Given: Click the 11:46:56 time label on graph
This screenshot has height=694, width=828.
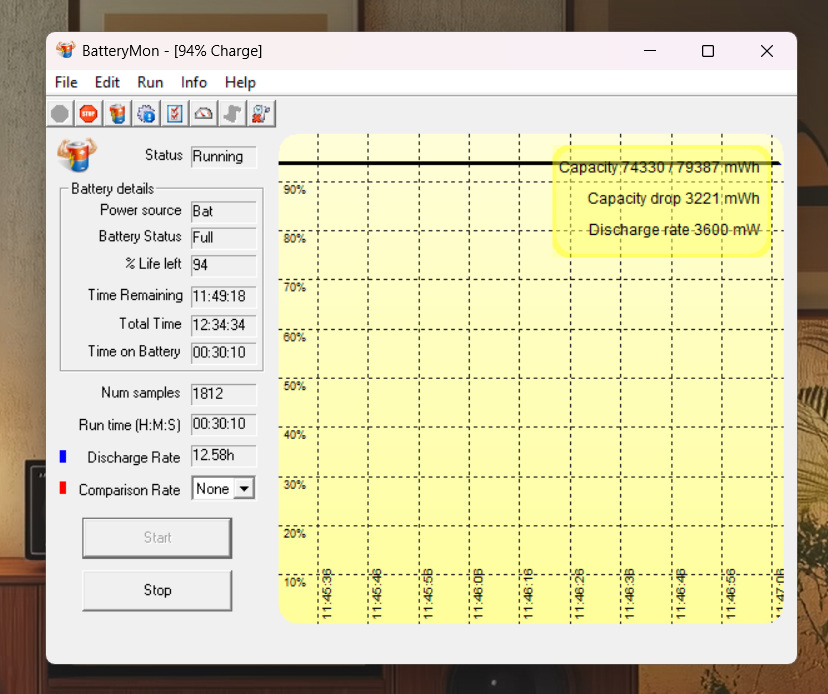Looking at the screenshot, I should [731, 594].
